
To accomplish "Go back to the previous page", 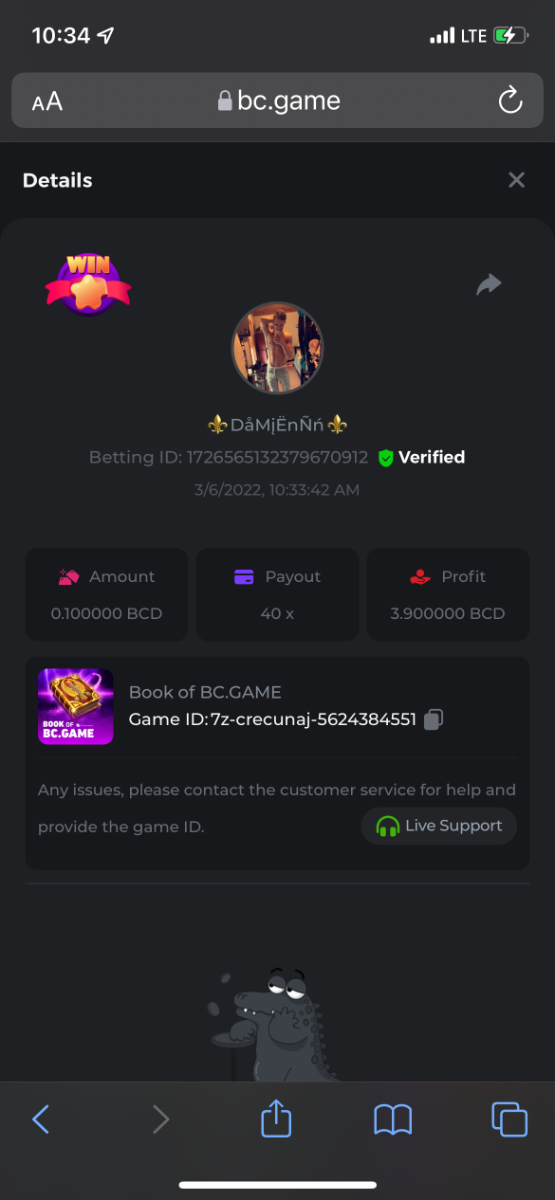I will (x=41, y=1119).
